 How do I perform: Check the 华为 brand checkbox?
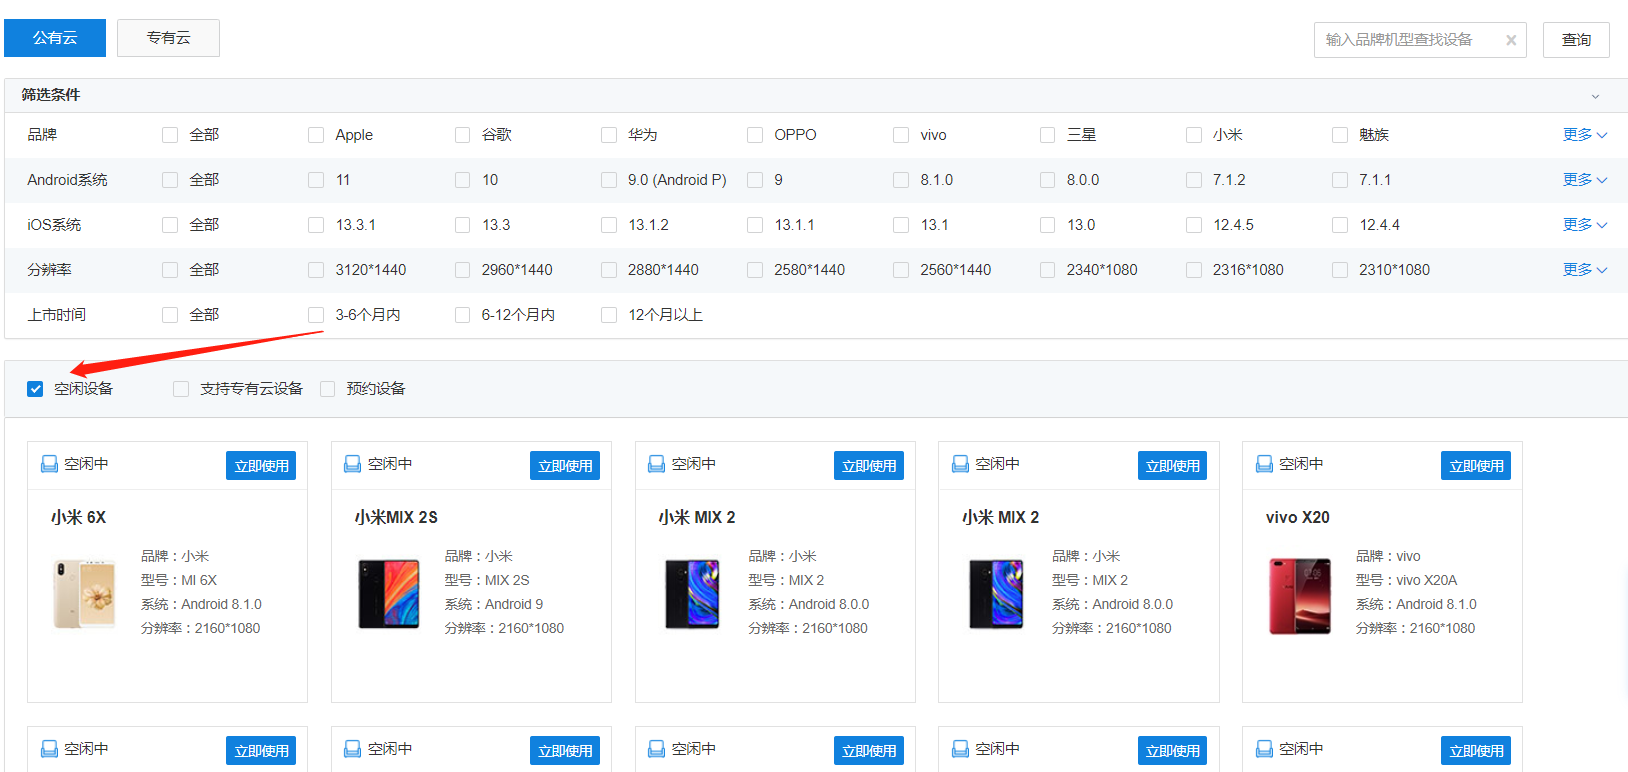[x=609, y=135]
